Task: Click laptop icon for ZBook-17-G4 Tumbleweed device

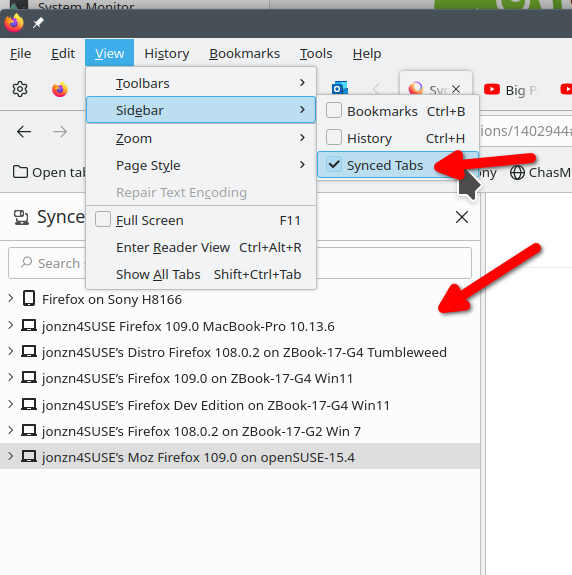Action: pyautogui.click(x=29, y=351)
